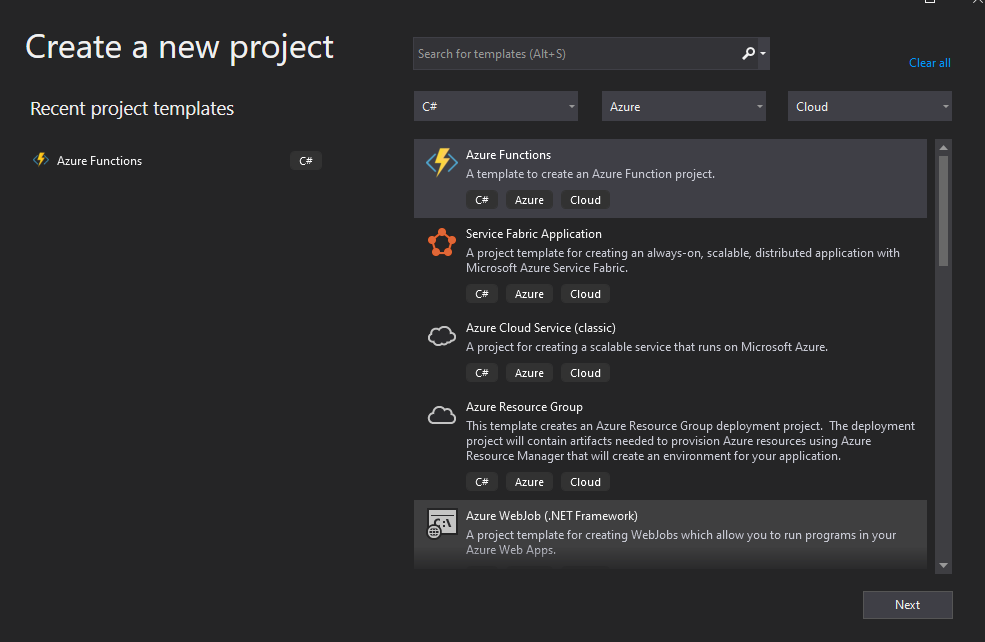Screen dimensions: 985x642
Task: Click the search magnifier icon
Action: (748, 53)
